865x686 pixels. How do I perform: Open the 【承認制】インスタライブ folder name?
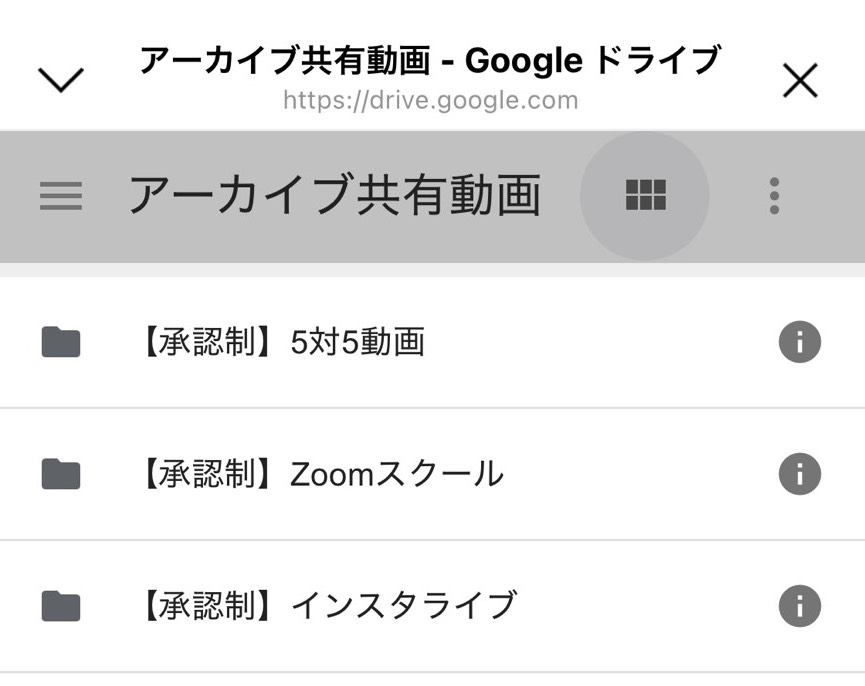coord(324,606)
